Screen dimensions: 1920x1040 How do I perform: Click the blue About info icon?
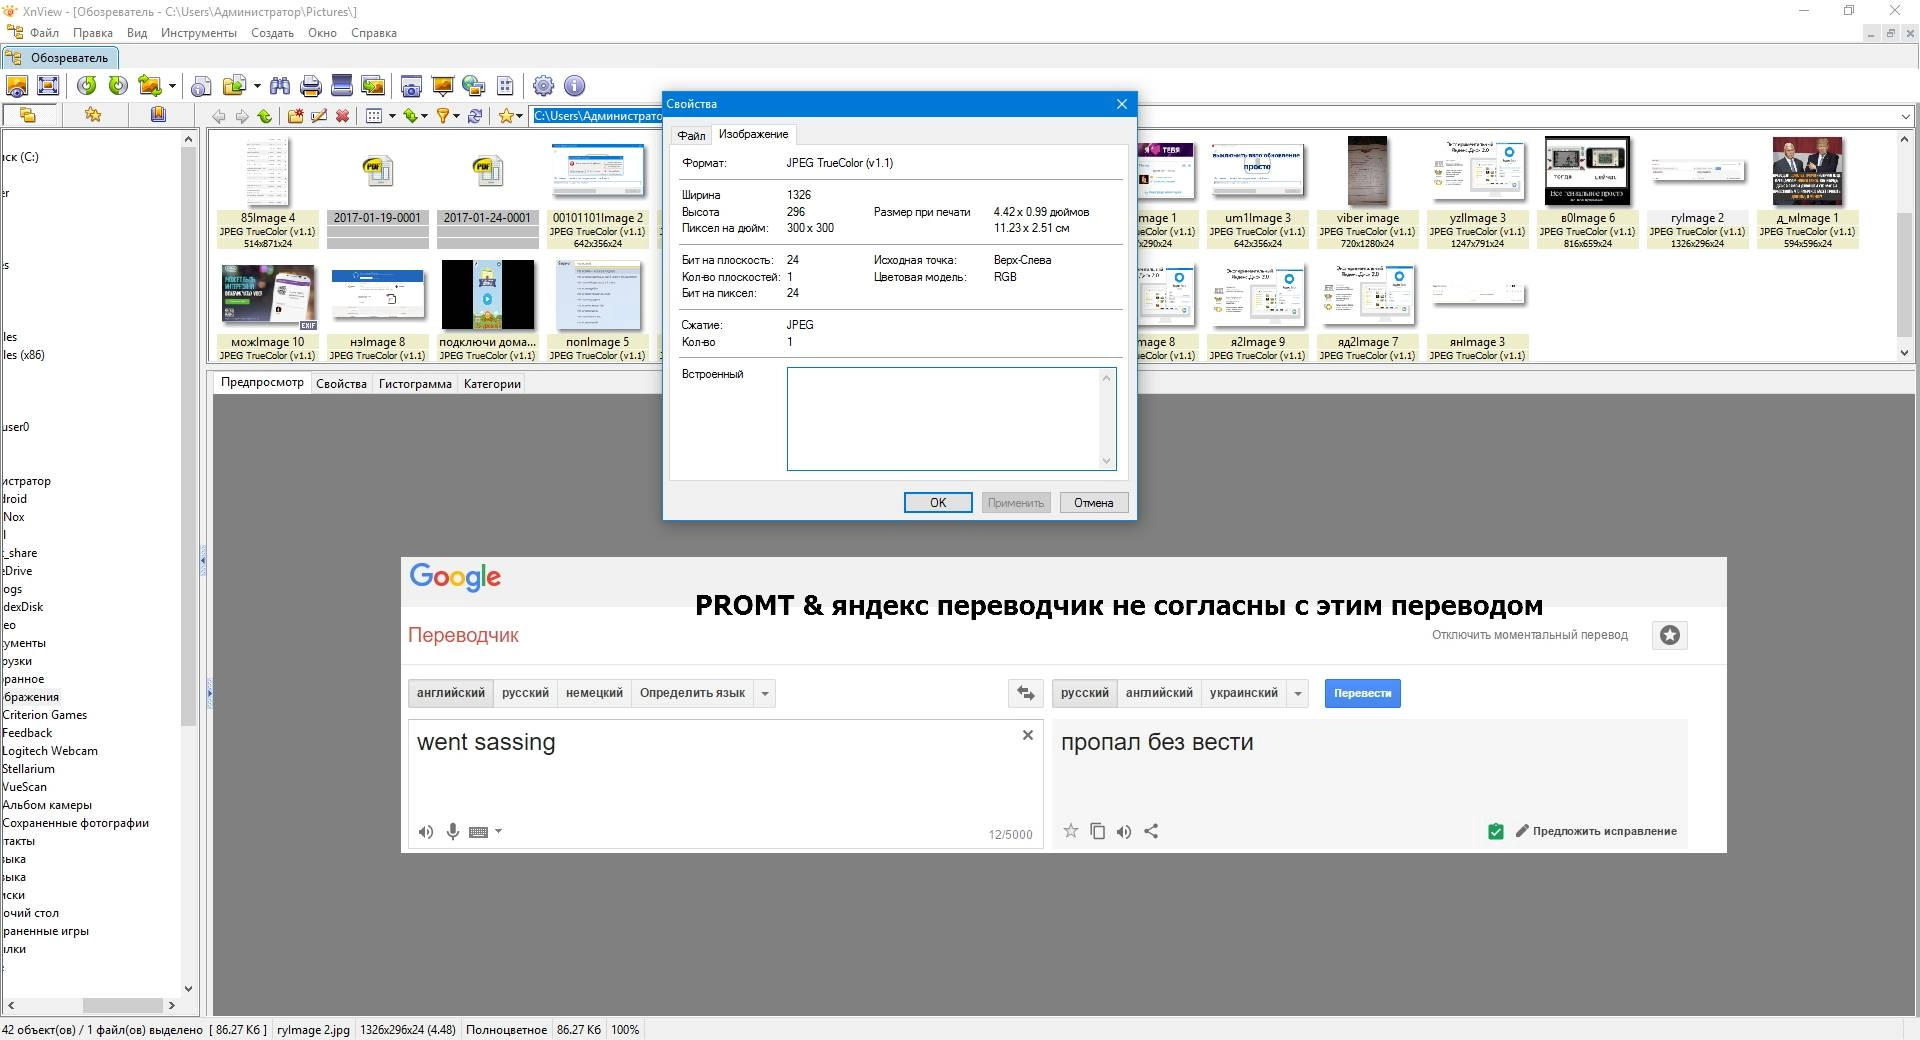pos(574,85)
